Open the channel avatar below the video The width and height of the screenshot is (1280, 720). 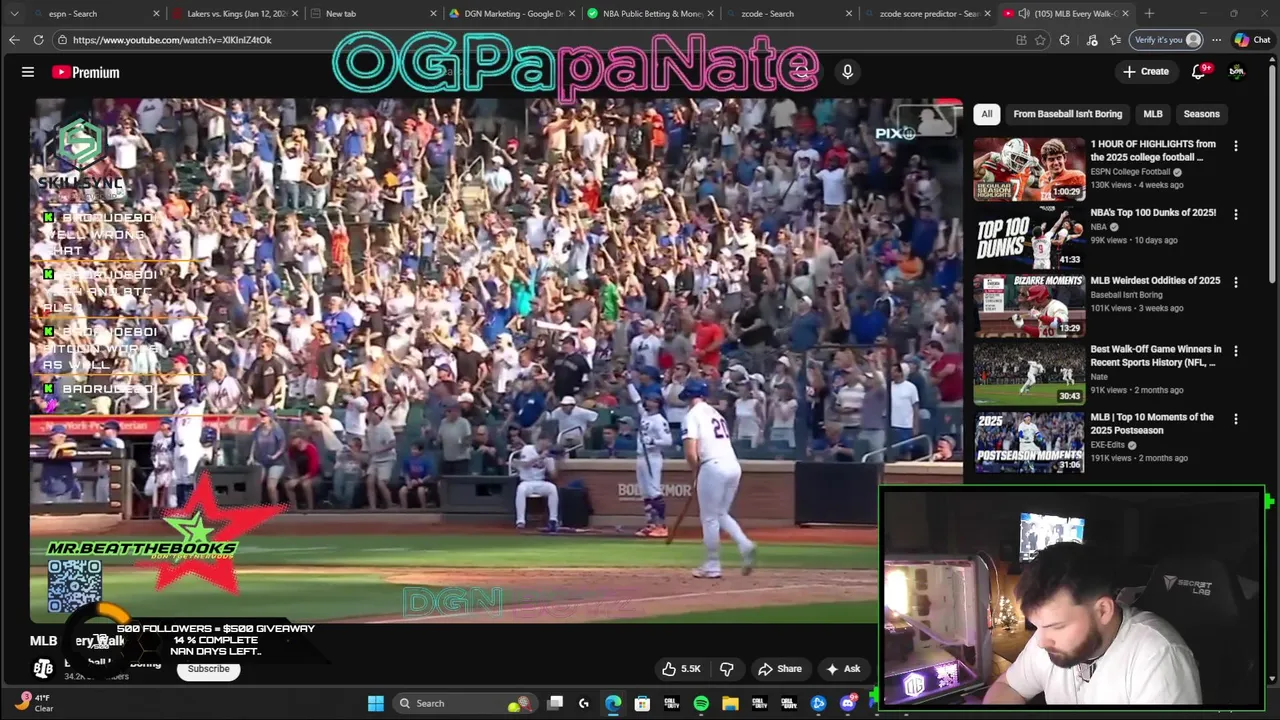43,668
